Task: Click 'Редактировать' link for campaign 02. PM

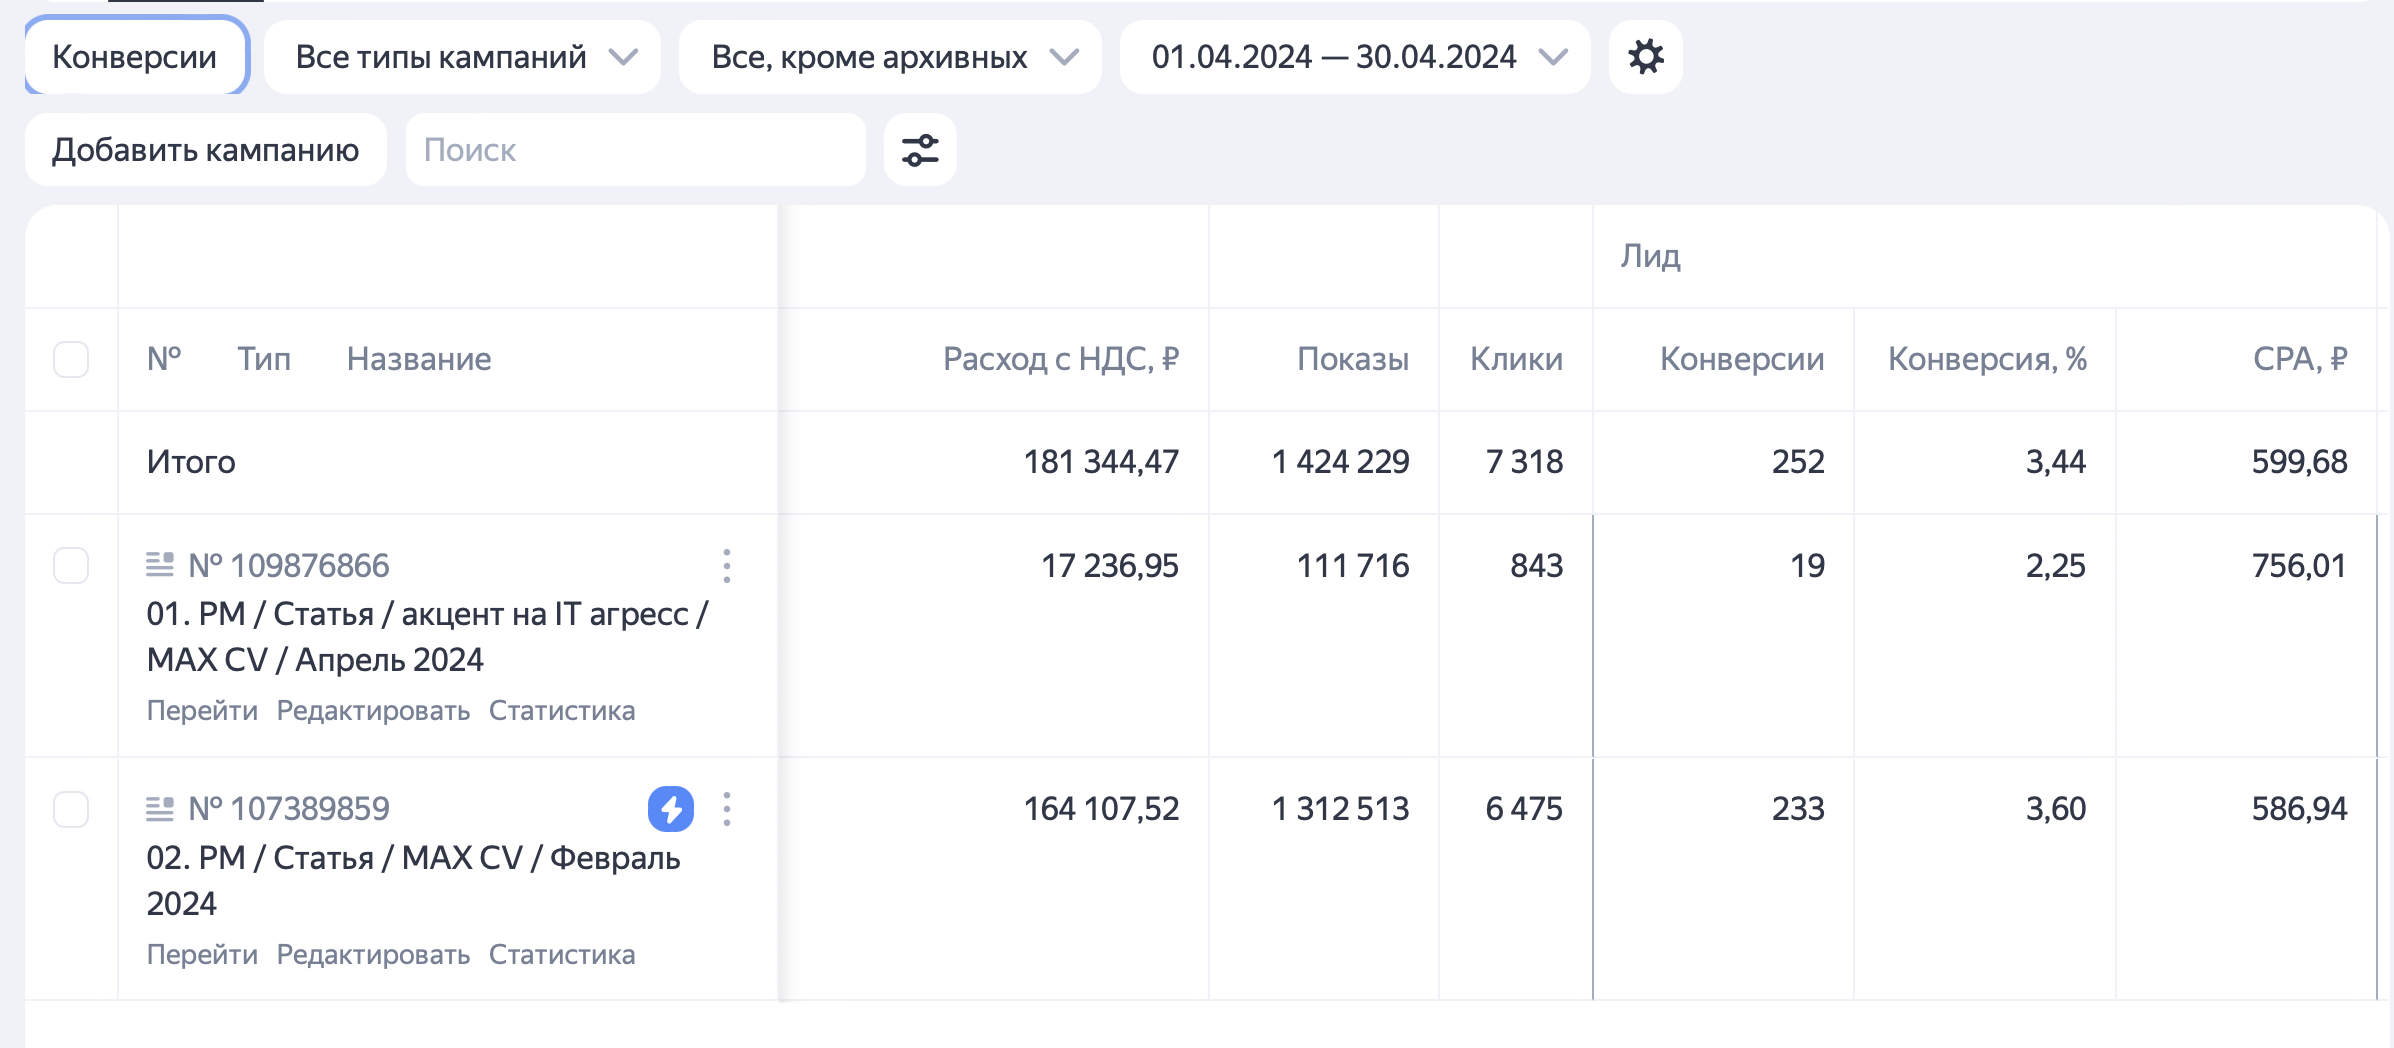Action: pyautogui.click(x=373, y=955)
